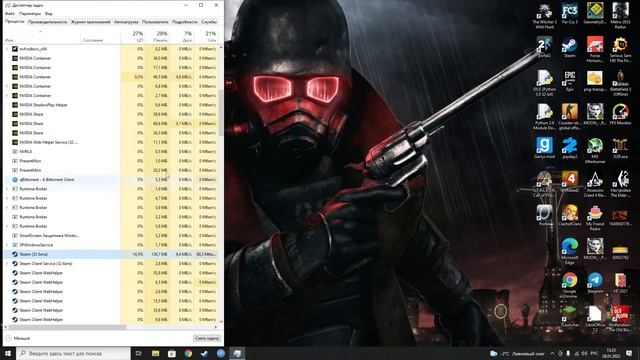Select the left4dead2 desktop icon
Viewport: 640px width, 360px height.
coord(569,182)
